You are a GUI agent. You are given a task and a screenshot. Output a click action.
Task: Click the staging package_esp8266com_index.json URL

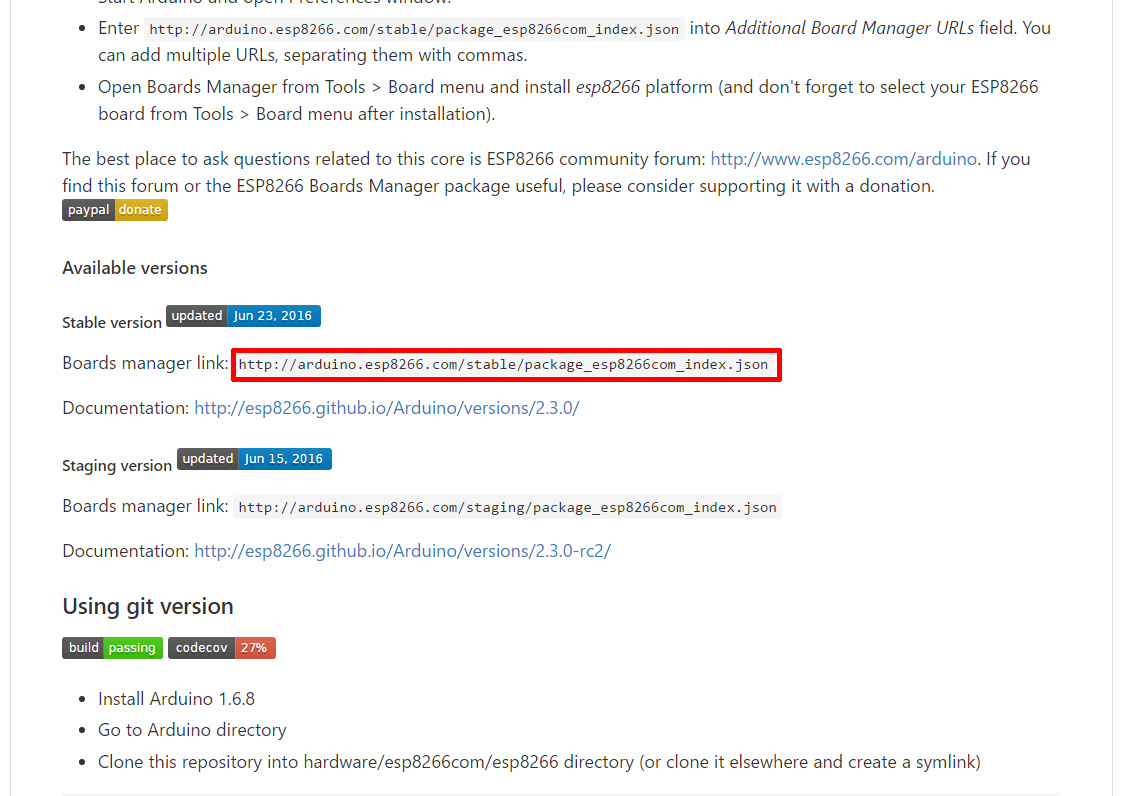click(x=507, y=507)
